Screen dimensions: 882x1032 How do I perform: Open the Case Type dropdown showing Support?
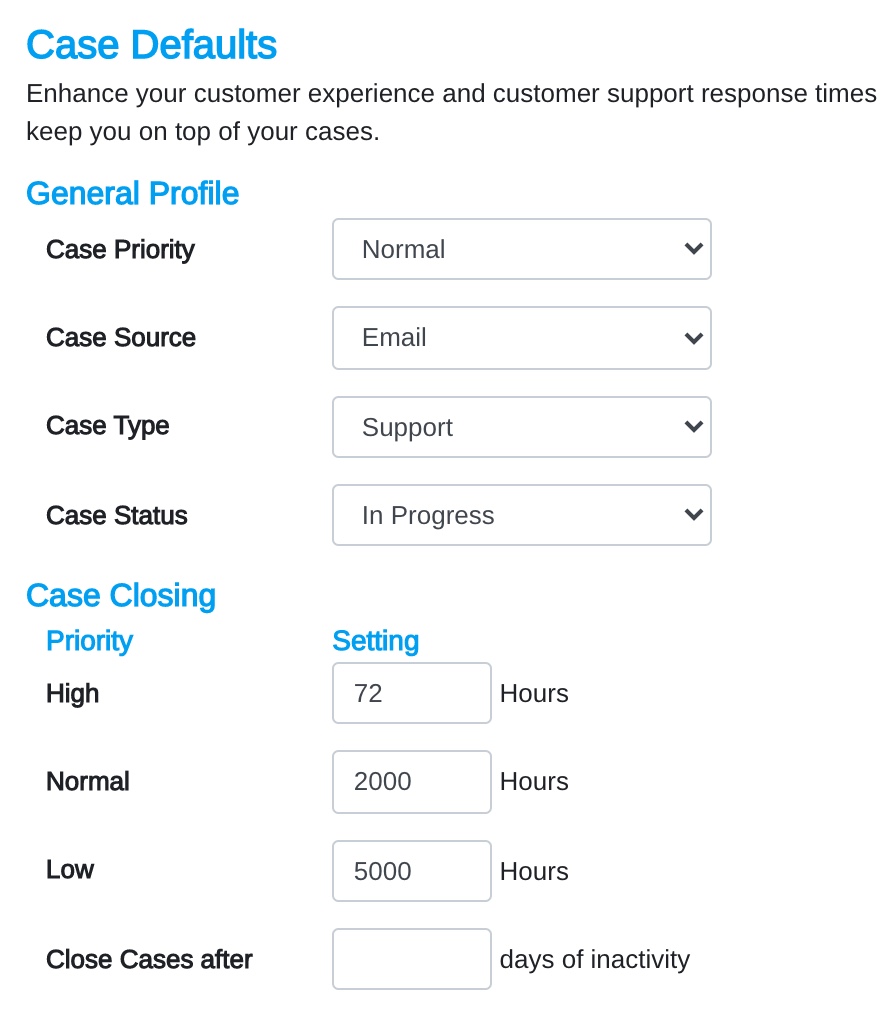click(521, 426)
